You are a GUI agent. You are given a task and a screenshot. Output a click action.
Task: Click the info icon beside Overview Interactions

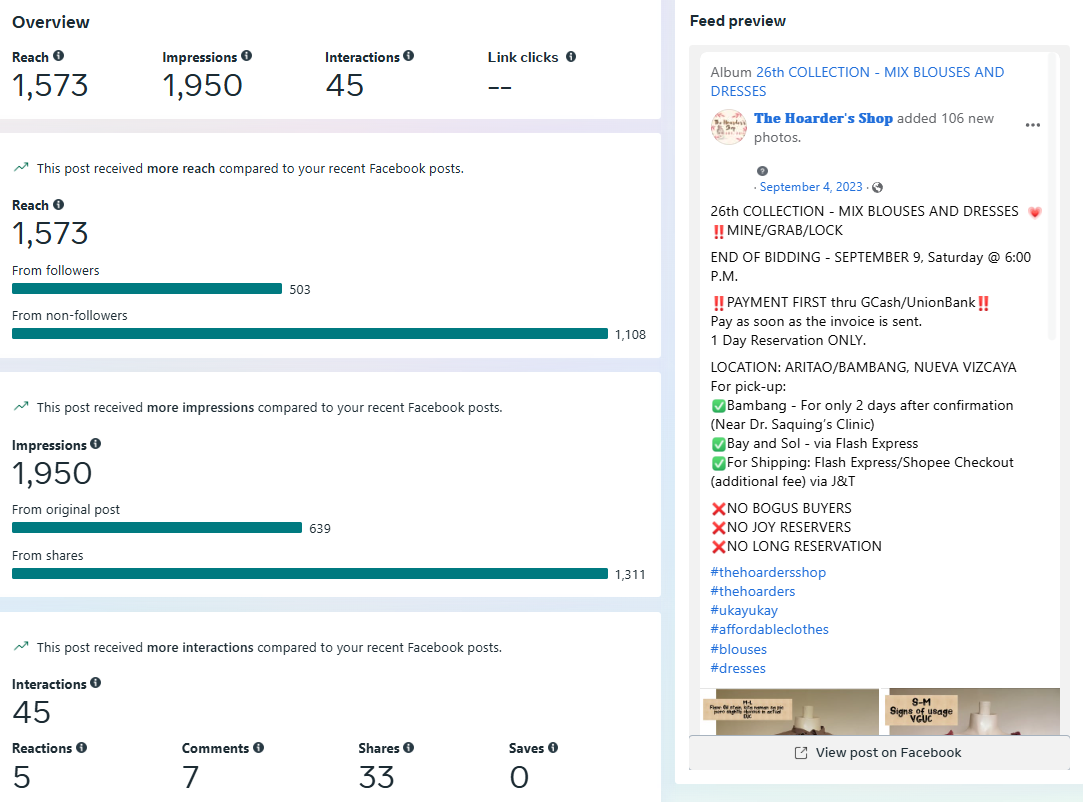click(x=409, y=57)
